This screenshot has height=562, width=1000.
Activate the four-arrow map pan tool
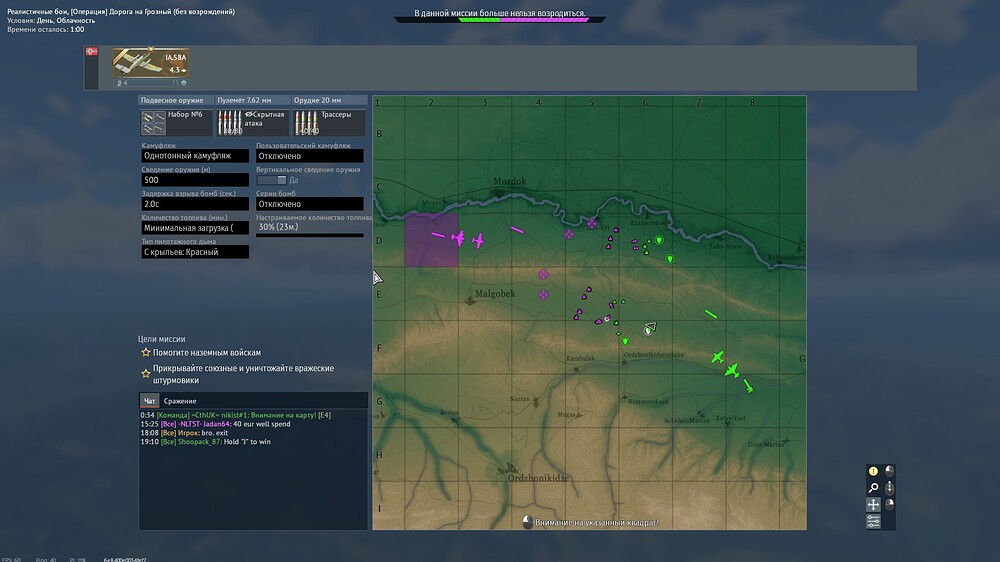click(x=873, y=505)
